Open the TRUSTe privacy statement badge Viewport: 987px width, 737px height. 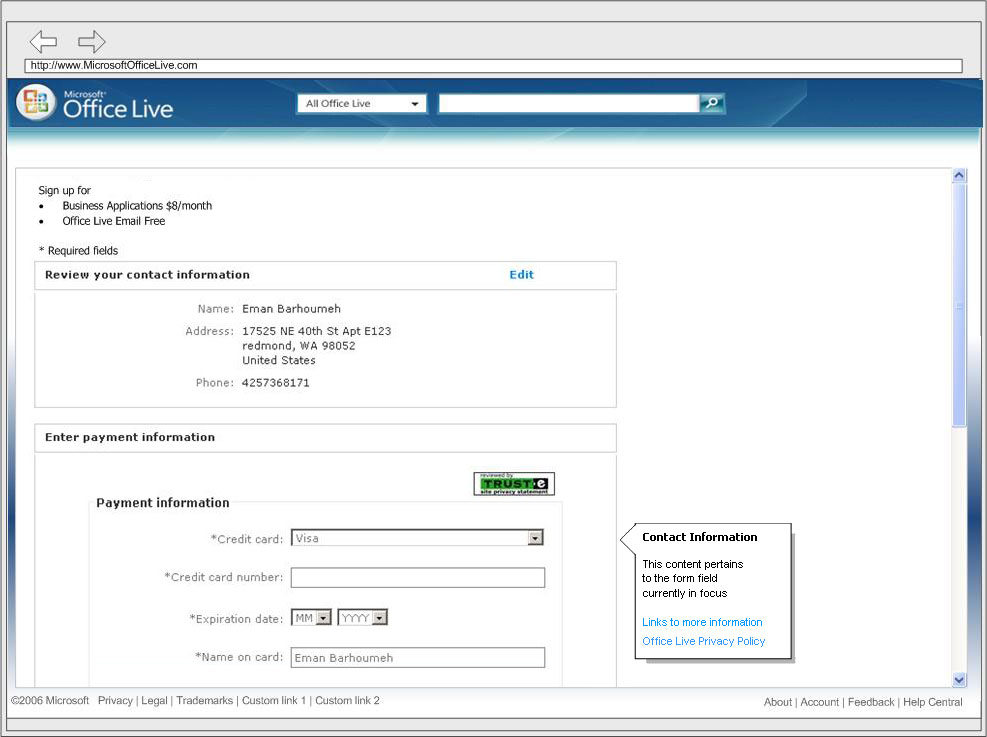[514, 484]
